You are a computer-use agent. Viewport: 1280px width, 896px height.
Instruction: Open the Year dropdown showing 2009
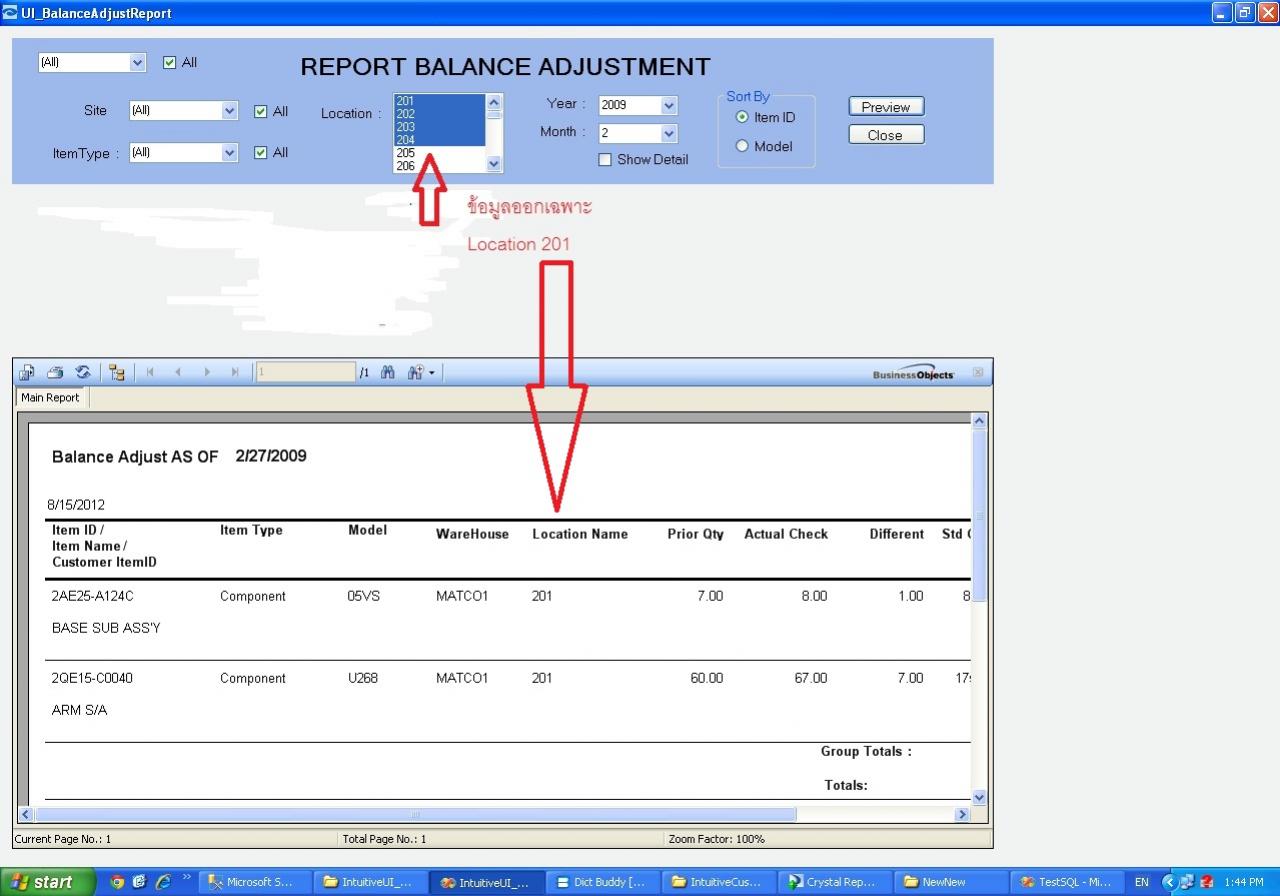click(x=669, y=105)
